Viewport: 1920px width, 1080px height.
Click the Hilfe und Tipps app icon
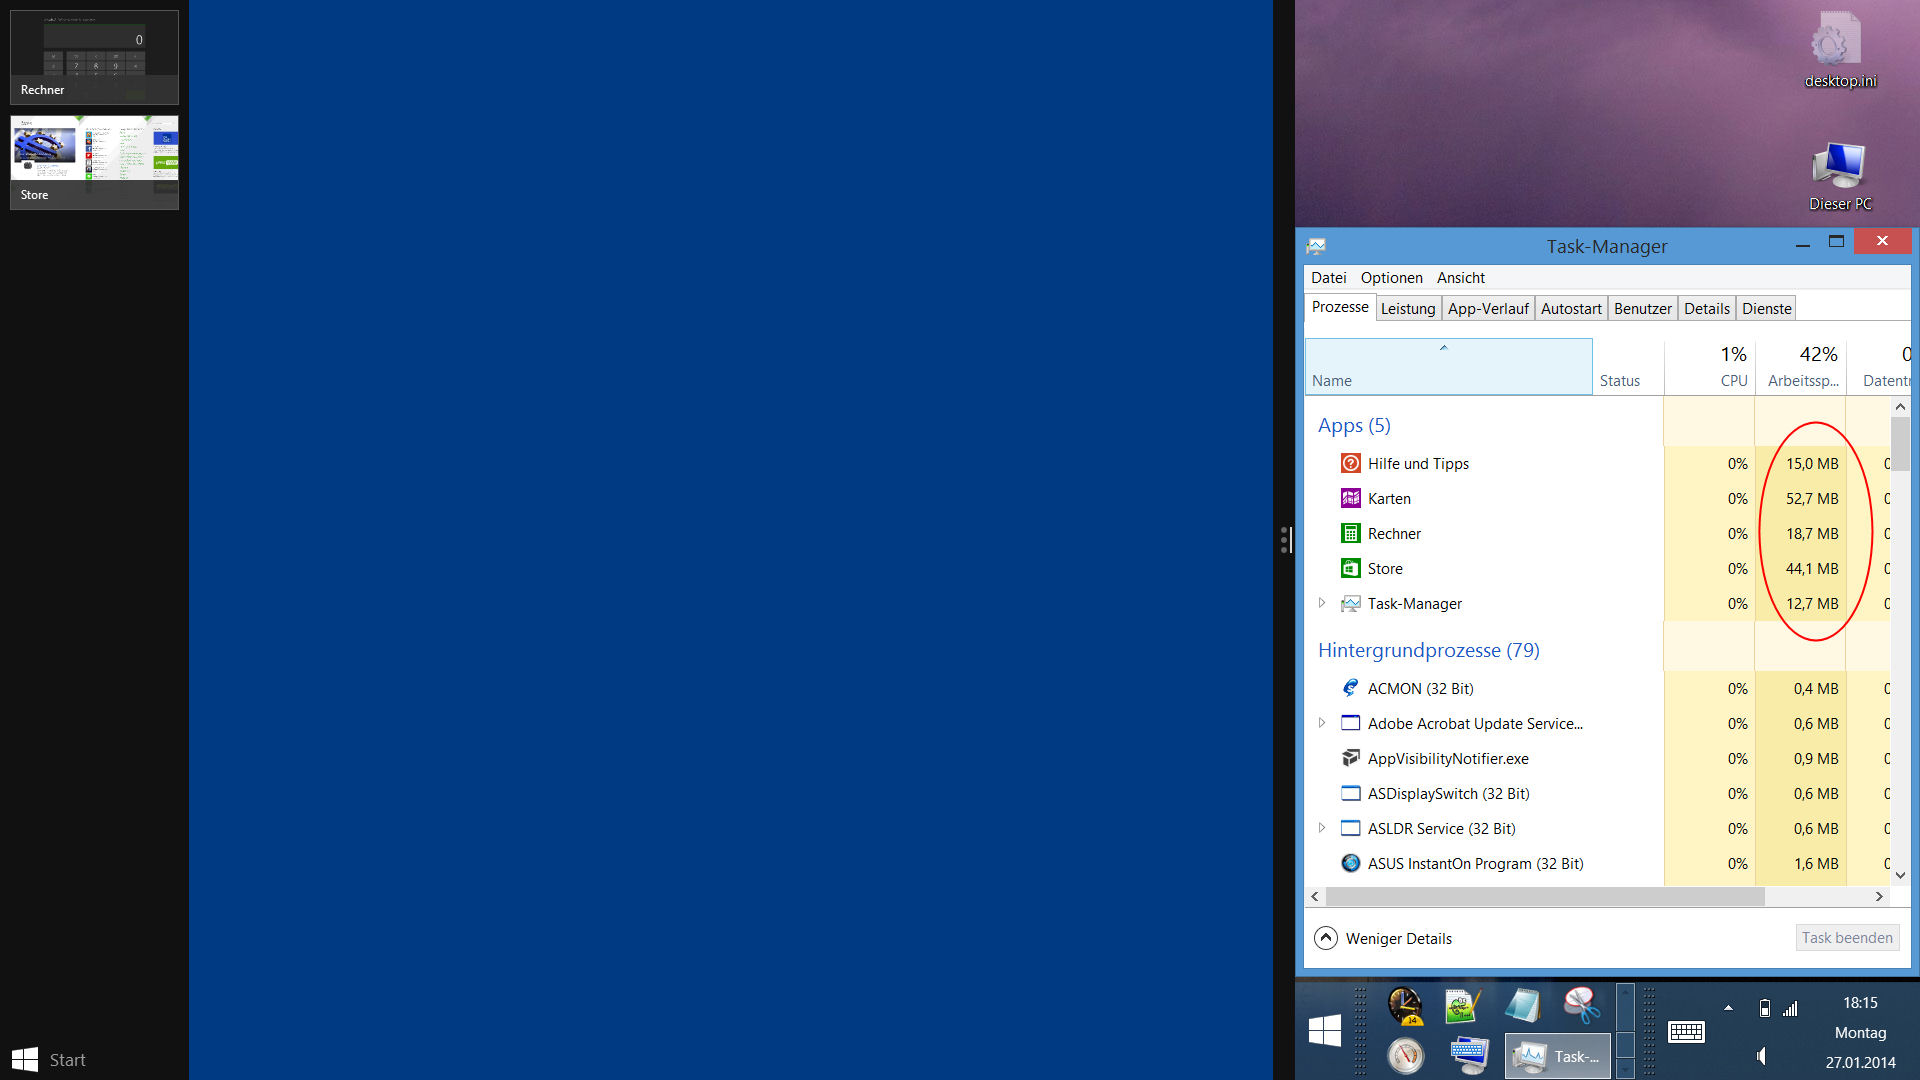coord(1350,463)
